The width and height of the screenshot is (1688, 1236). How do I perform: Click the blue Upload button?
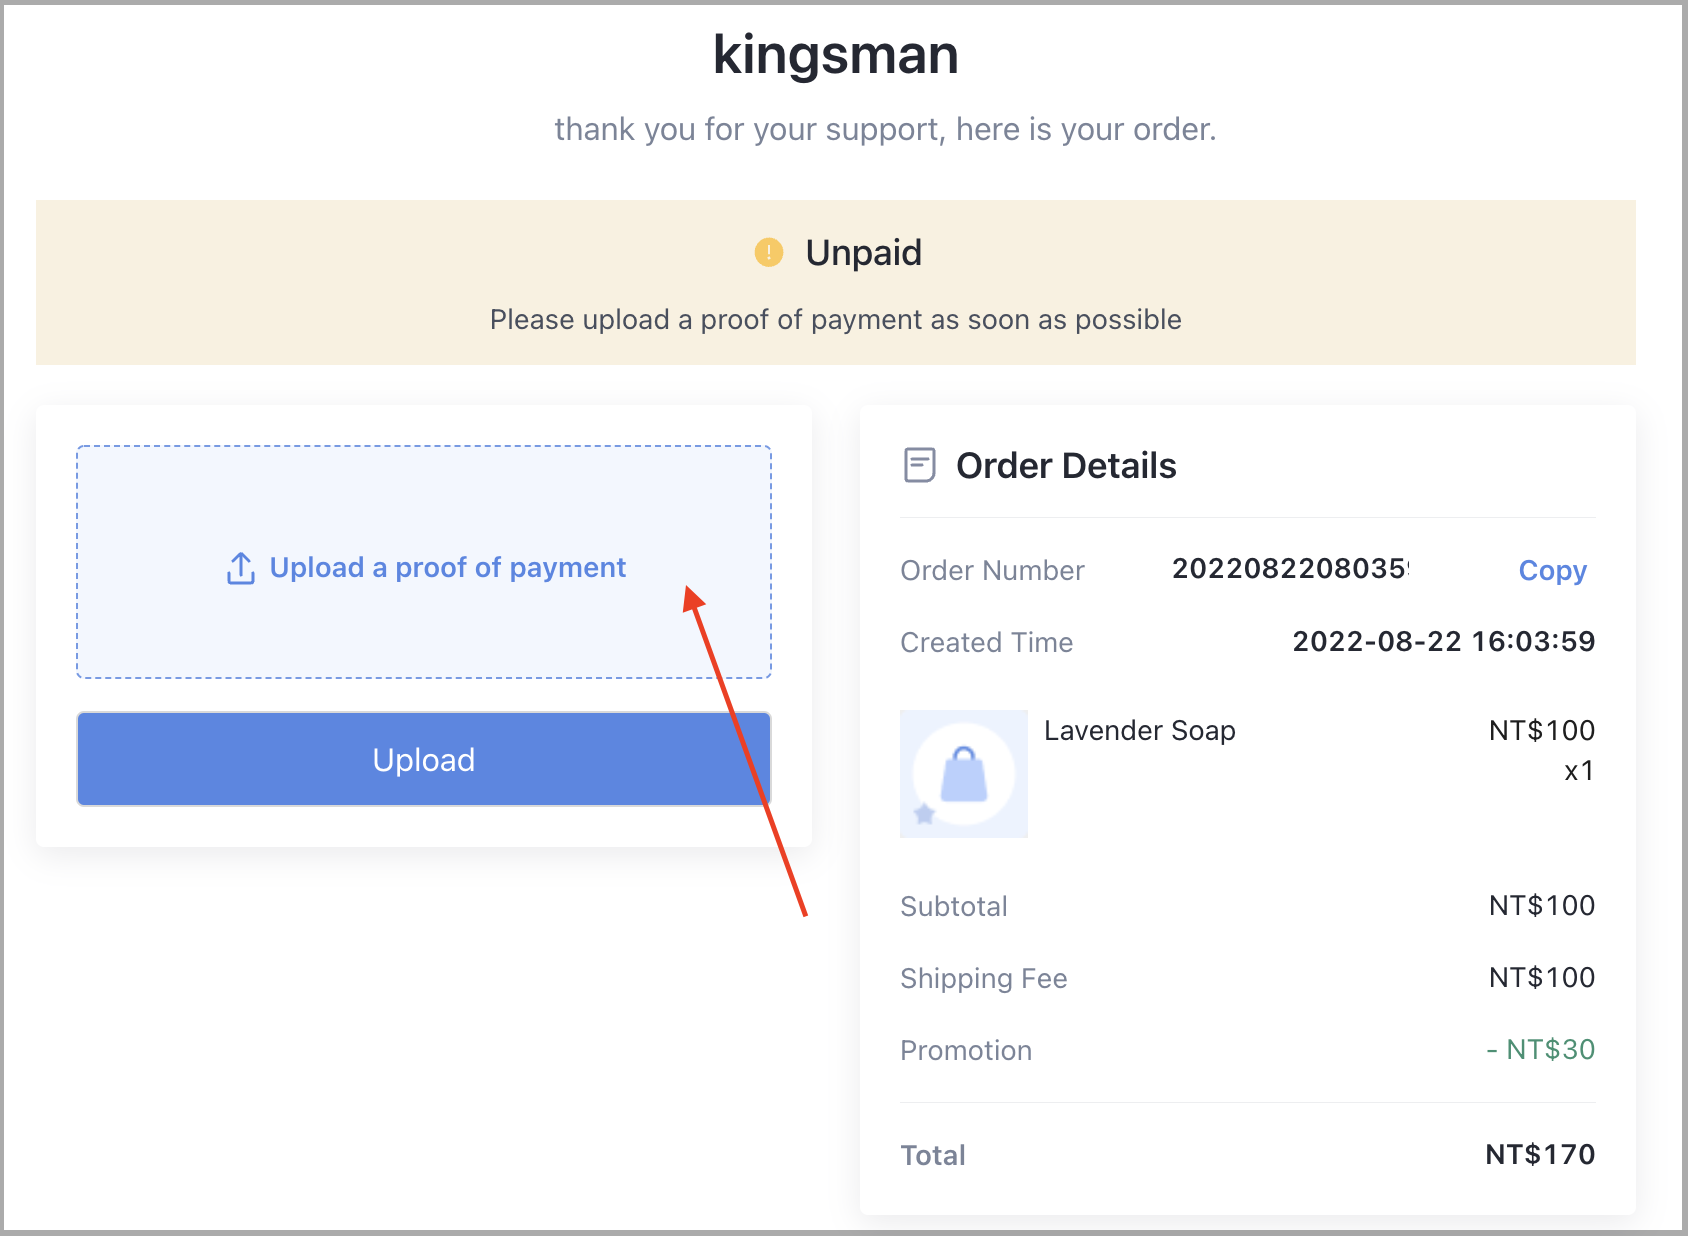(424, 759)
